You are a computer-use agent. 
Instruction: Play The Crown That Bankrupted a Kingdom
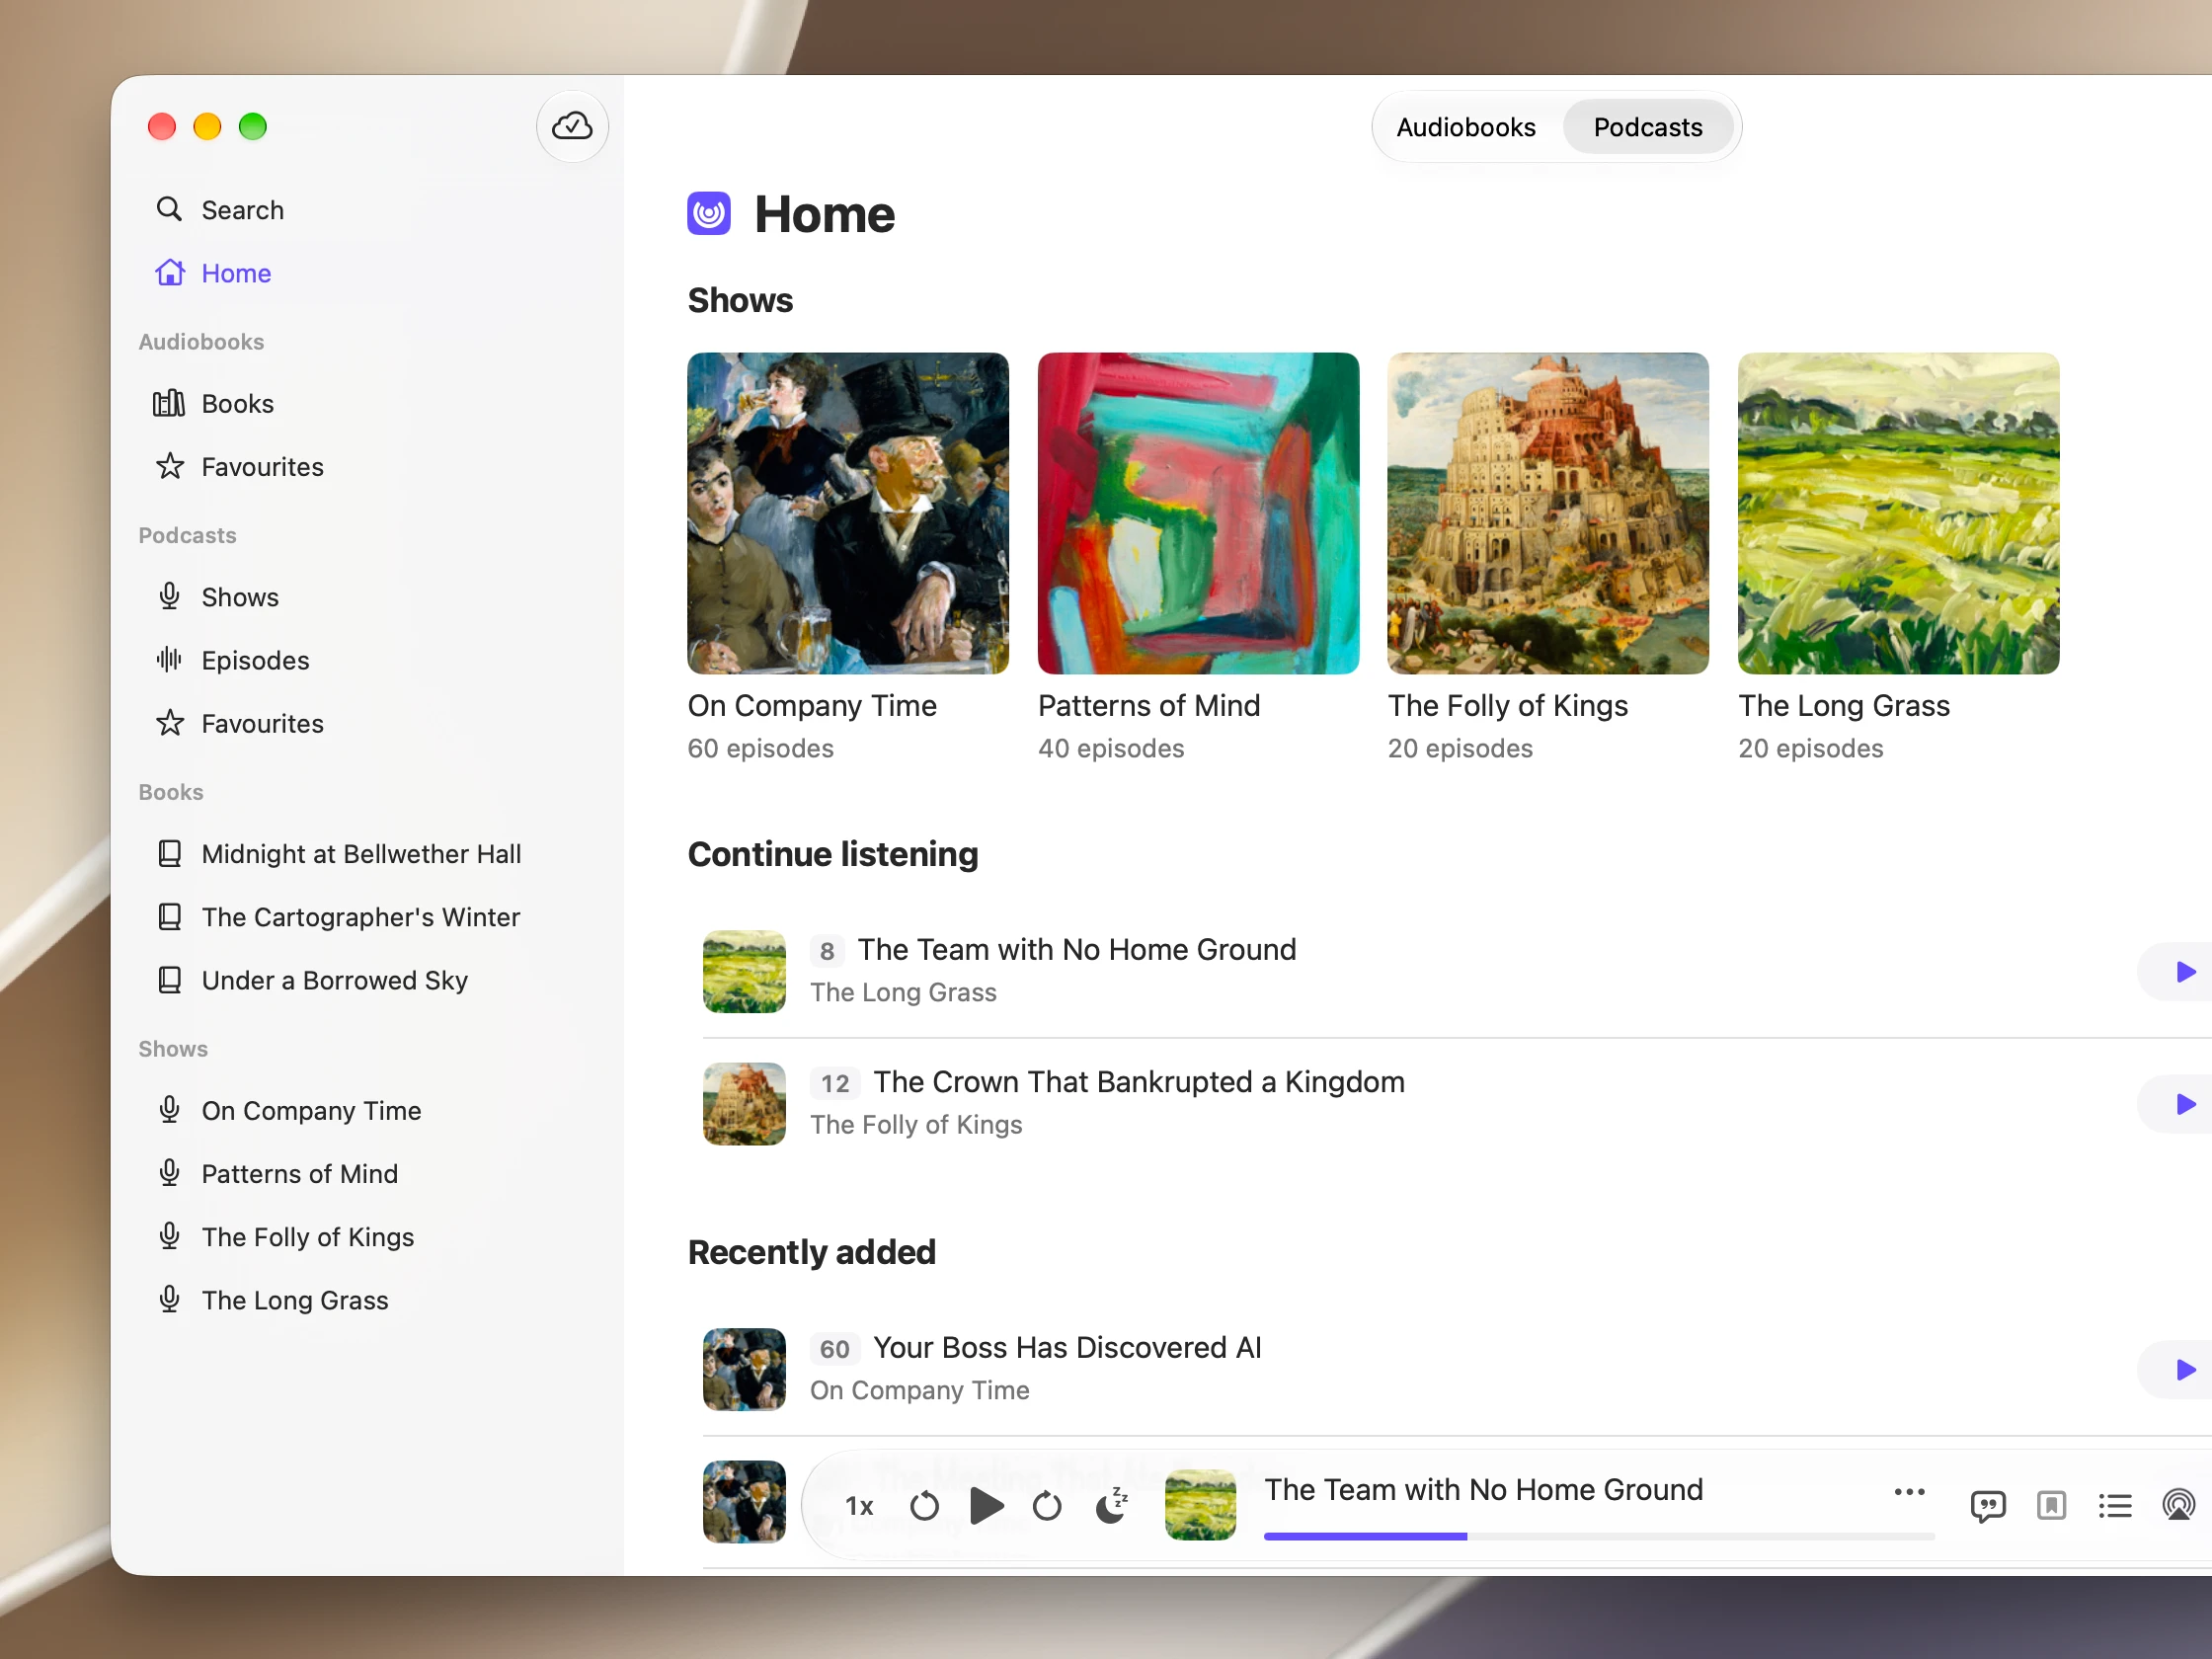pyautogui.click(x=2185, y=1104)
